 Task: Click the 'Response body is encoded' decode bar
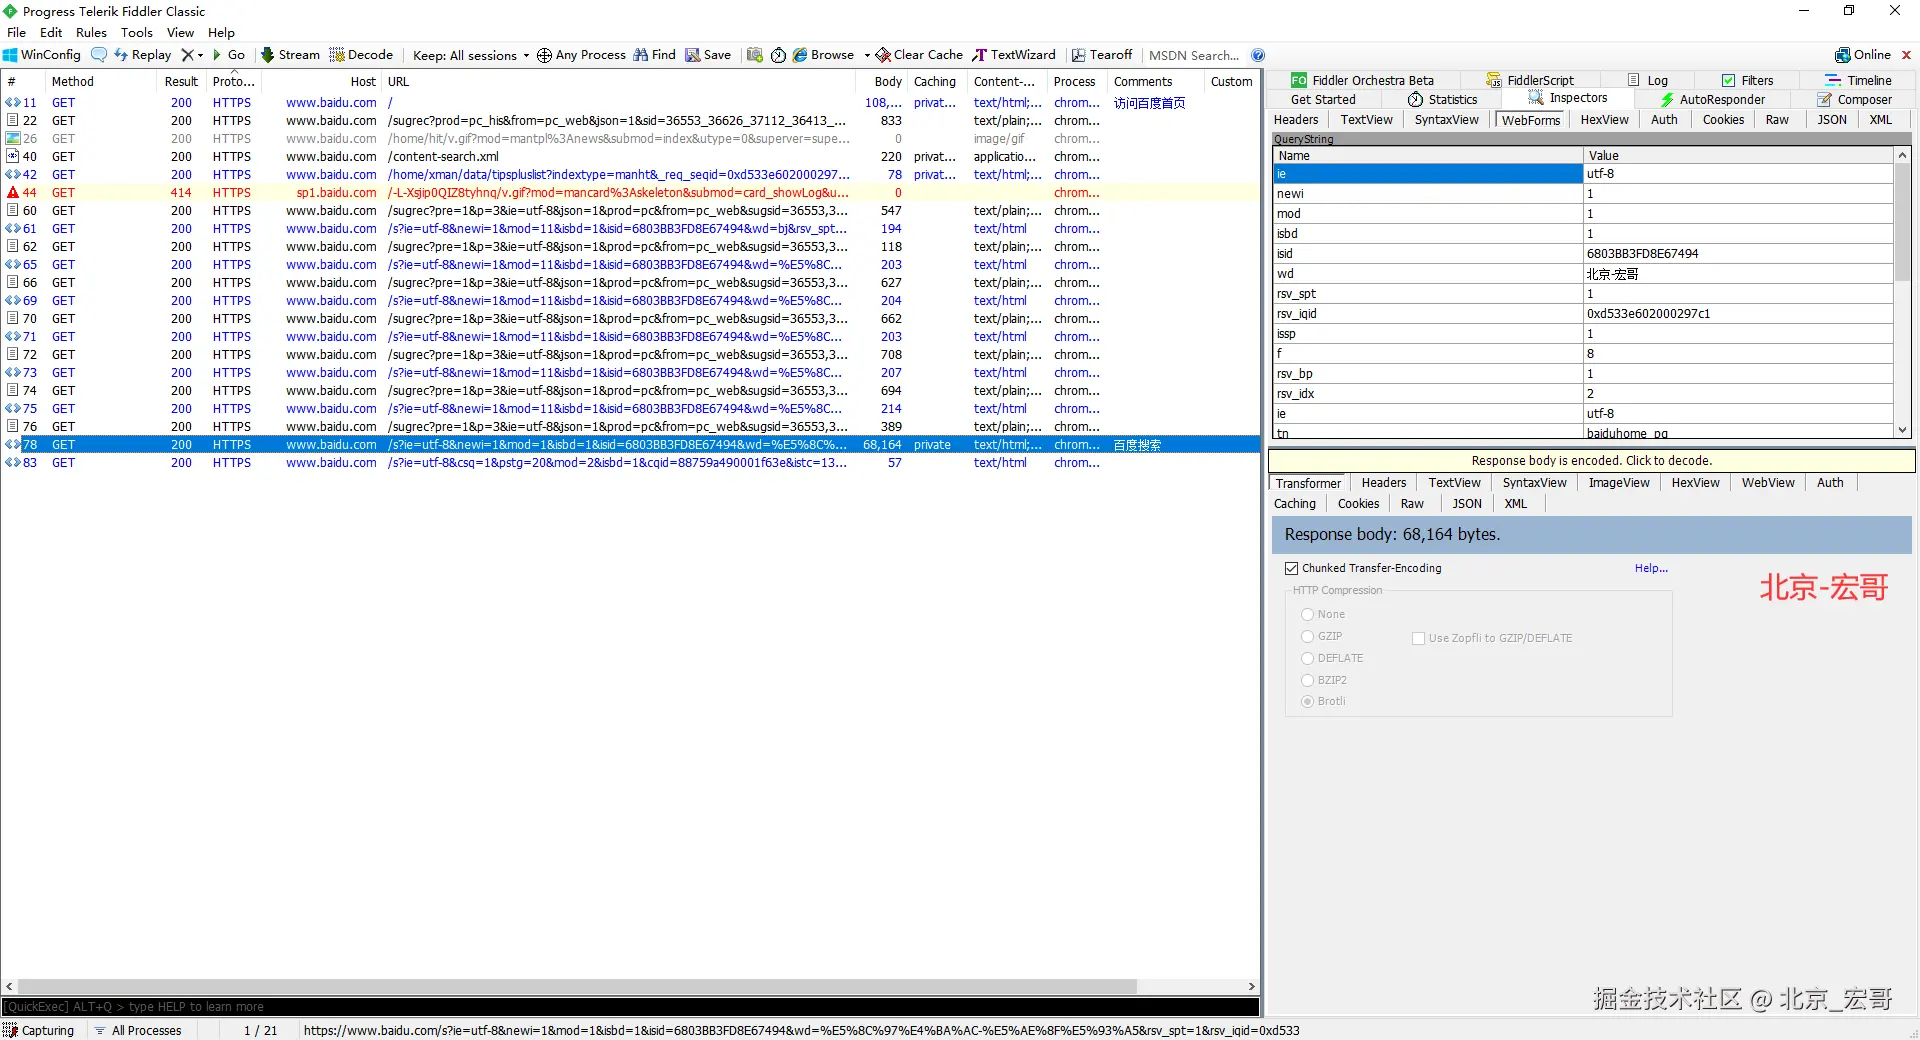[x=1591, y=461]
